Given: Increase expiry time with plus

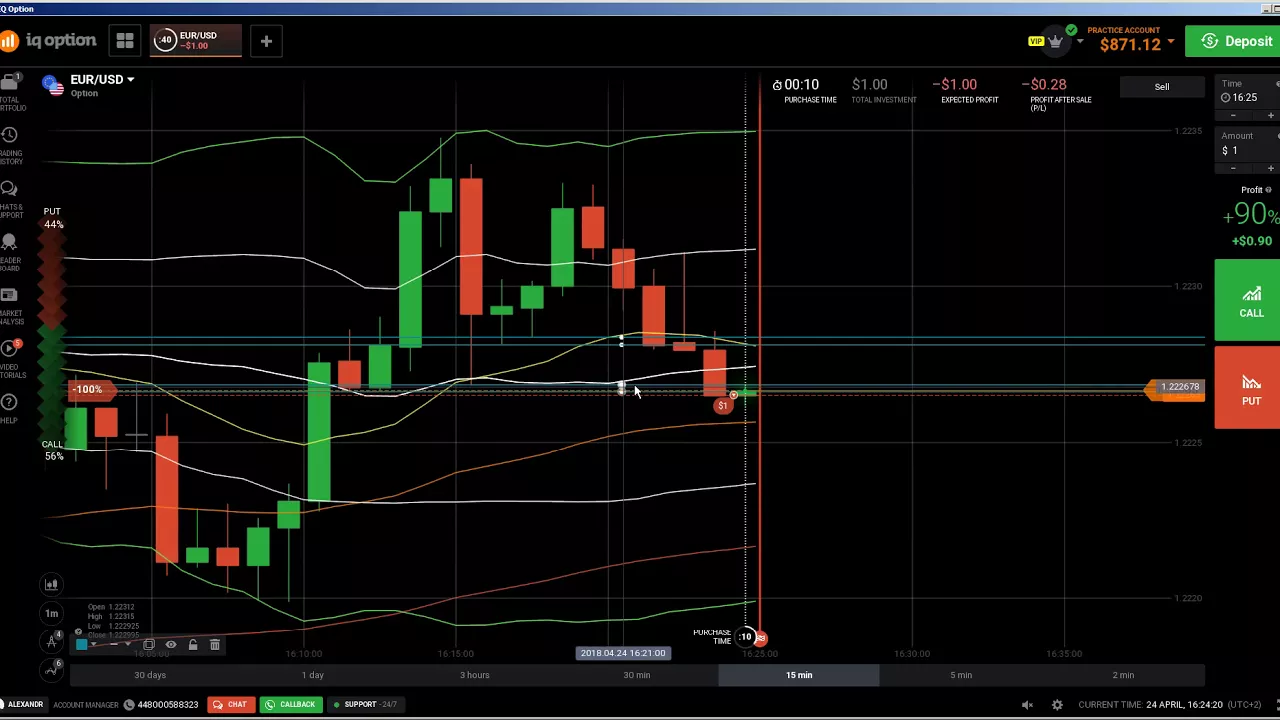Looking at the screenshot, I should pyautogui.click(x=1271, y=115).
